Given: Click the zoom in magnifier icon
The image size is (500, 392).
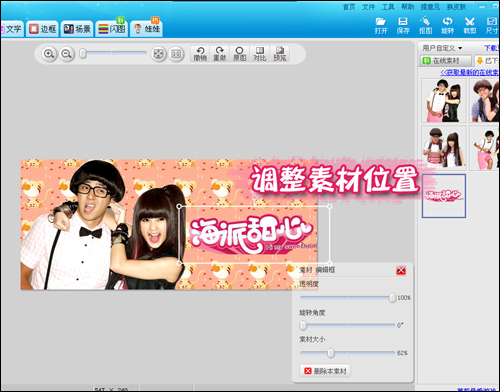Looking at the screenshot, I should (x=49, y=54).
